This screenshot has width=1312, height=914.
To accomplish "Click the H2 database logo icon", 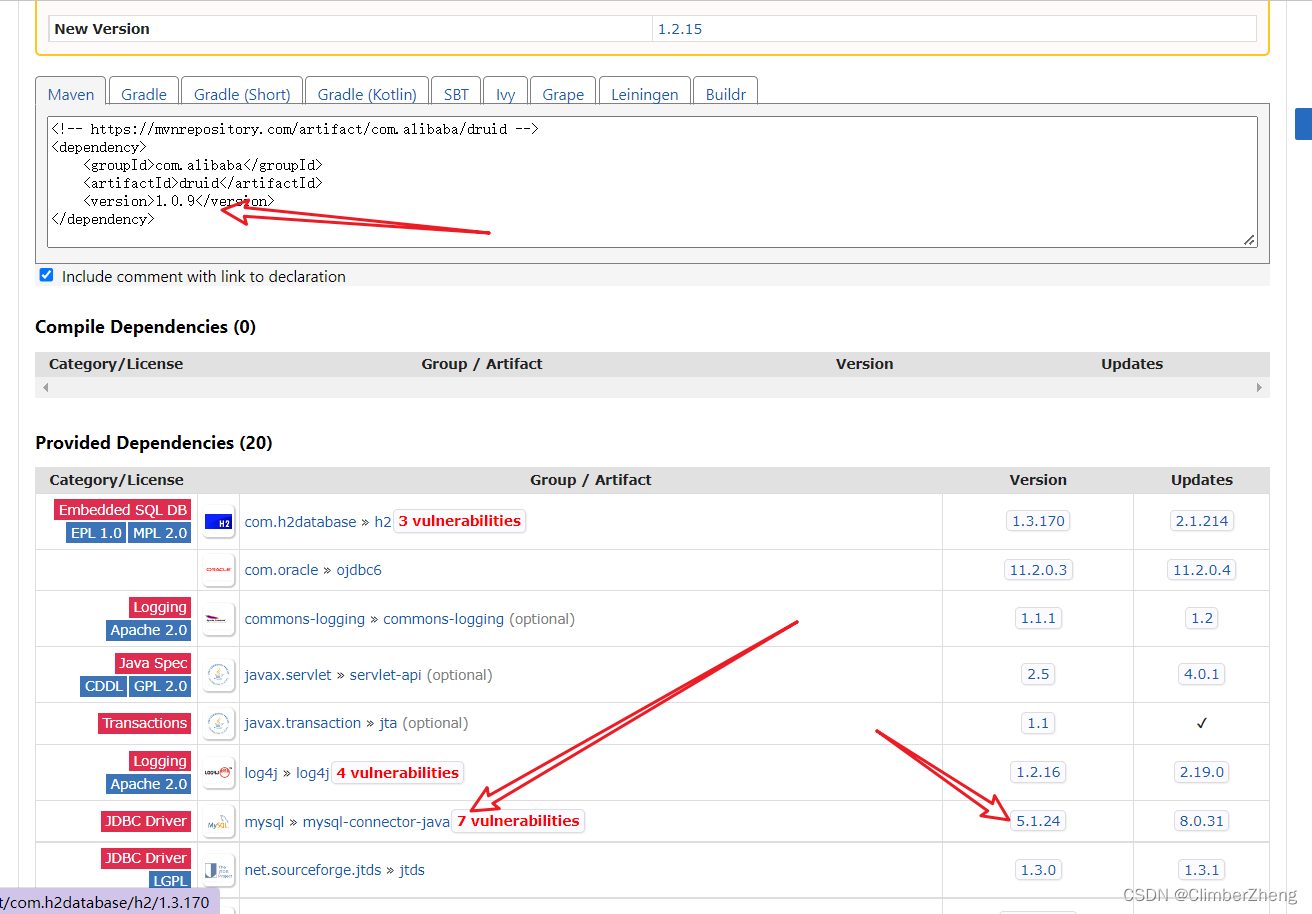I will coord(218,521).
